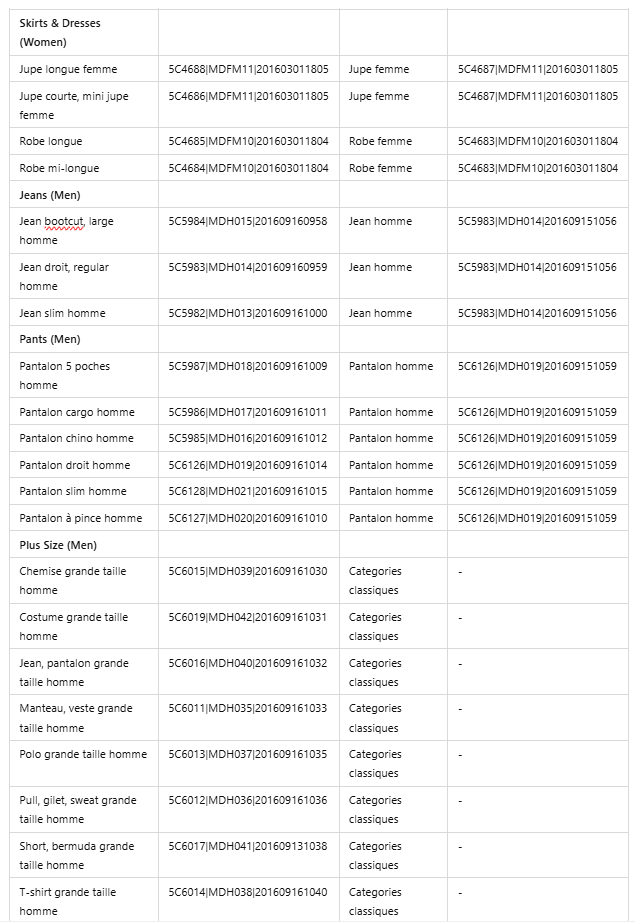Select the "Chemise grande taille homme" cell
Image resolution: width=635 pixels, height=922 pixels.
tap(73, 580)
